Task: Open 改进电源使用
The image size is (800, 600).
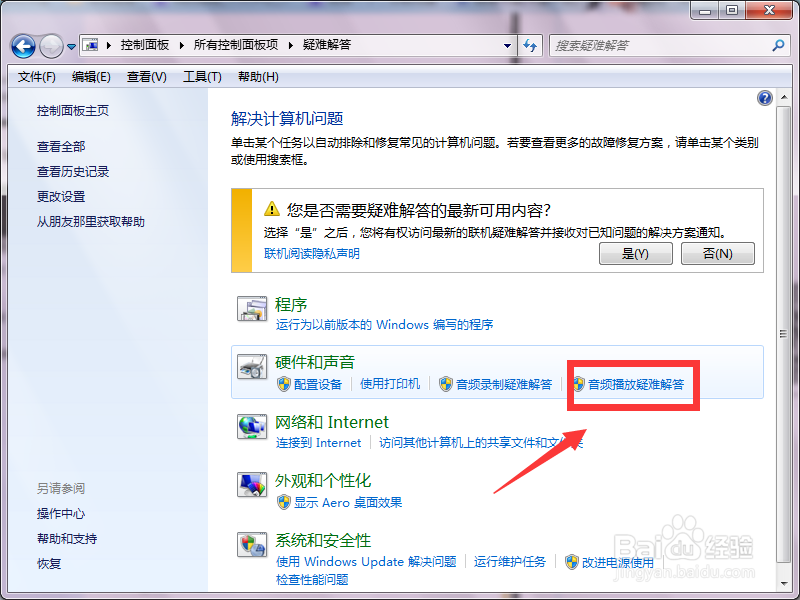Action: 618,562
